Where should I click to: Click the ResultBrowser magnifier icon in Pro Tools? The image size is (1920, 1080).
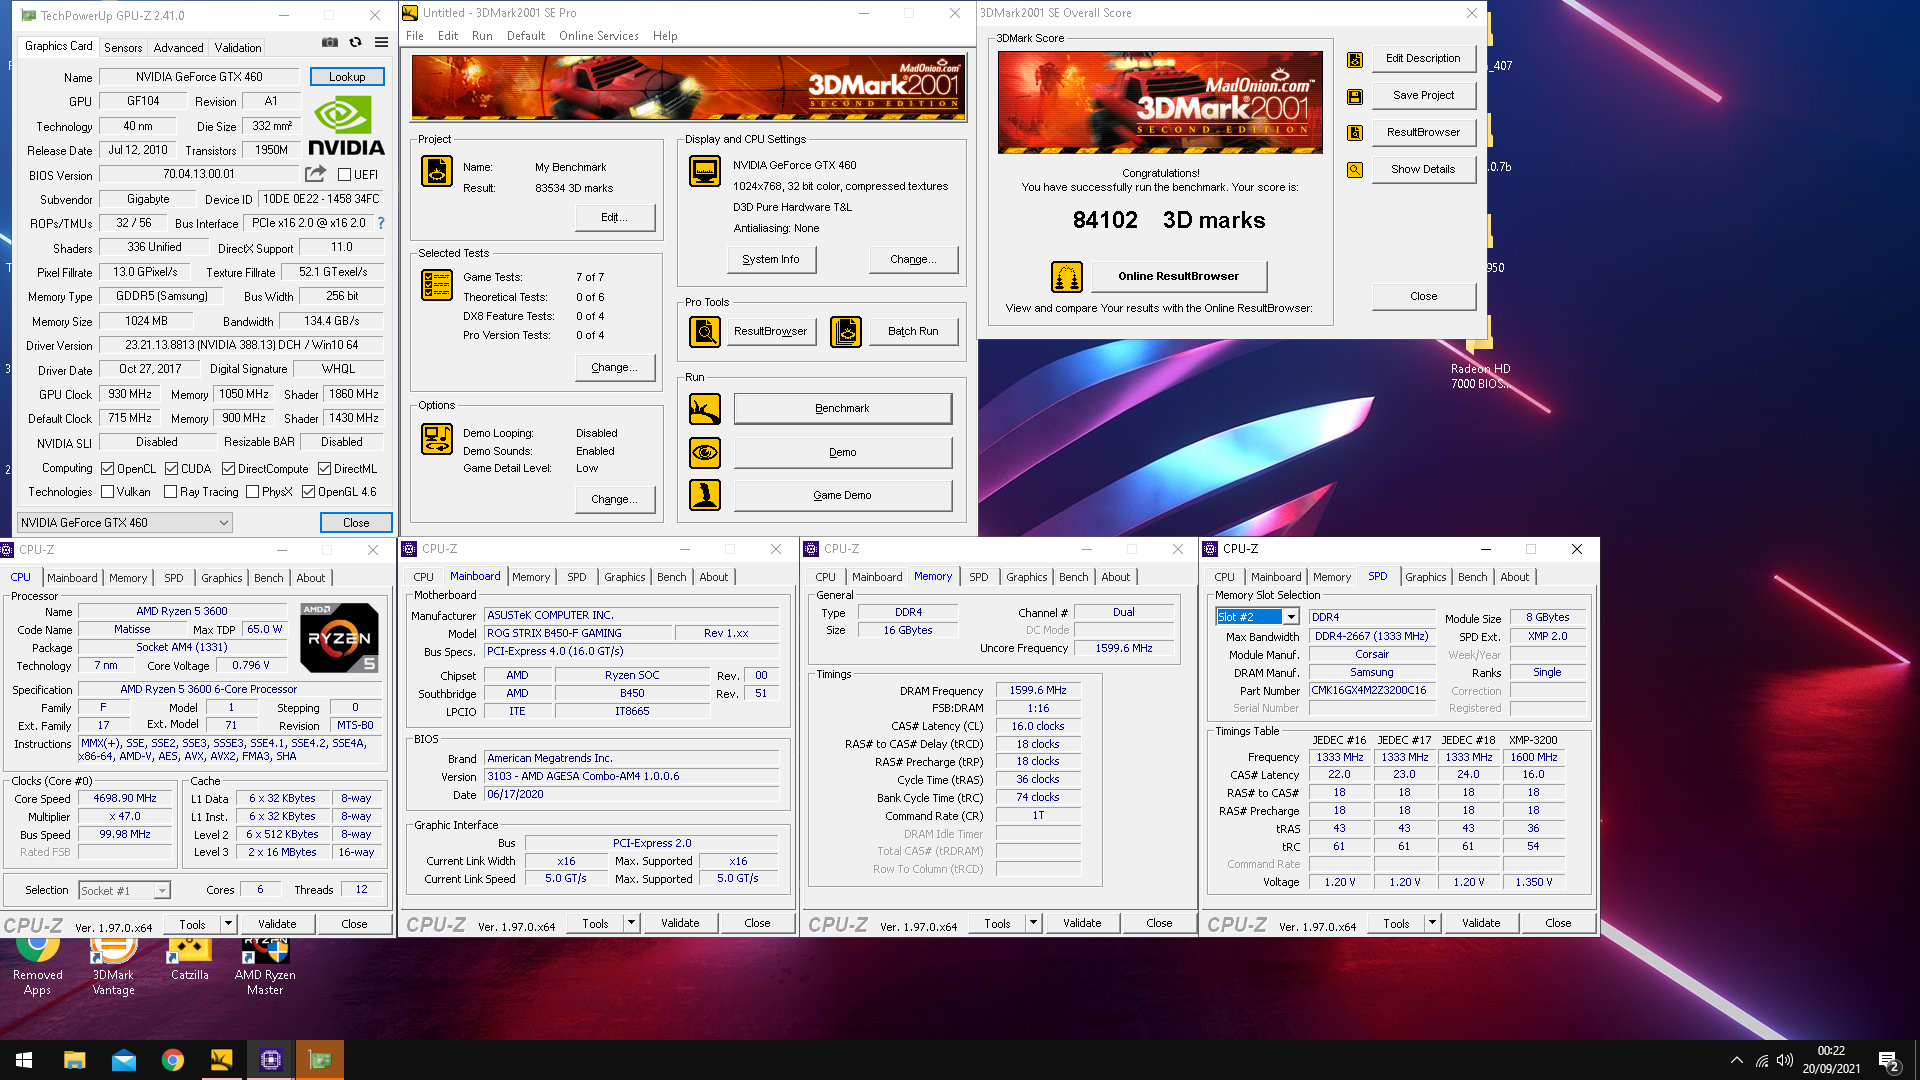pyautogui.click(x=705, y=331)
